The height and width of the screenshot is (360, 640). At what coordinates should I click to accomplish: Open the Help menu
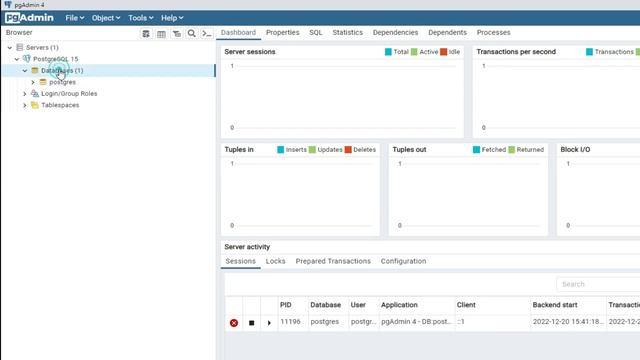point(172,18)
